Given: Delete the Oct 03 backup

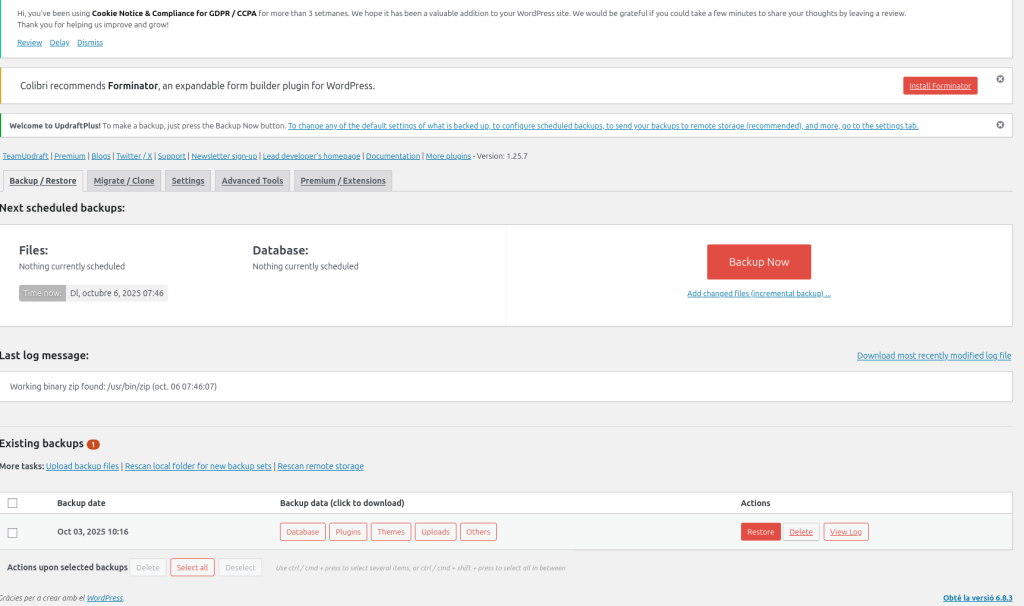Looking at the screenshot, I should click(801, 532).
